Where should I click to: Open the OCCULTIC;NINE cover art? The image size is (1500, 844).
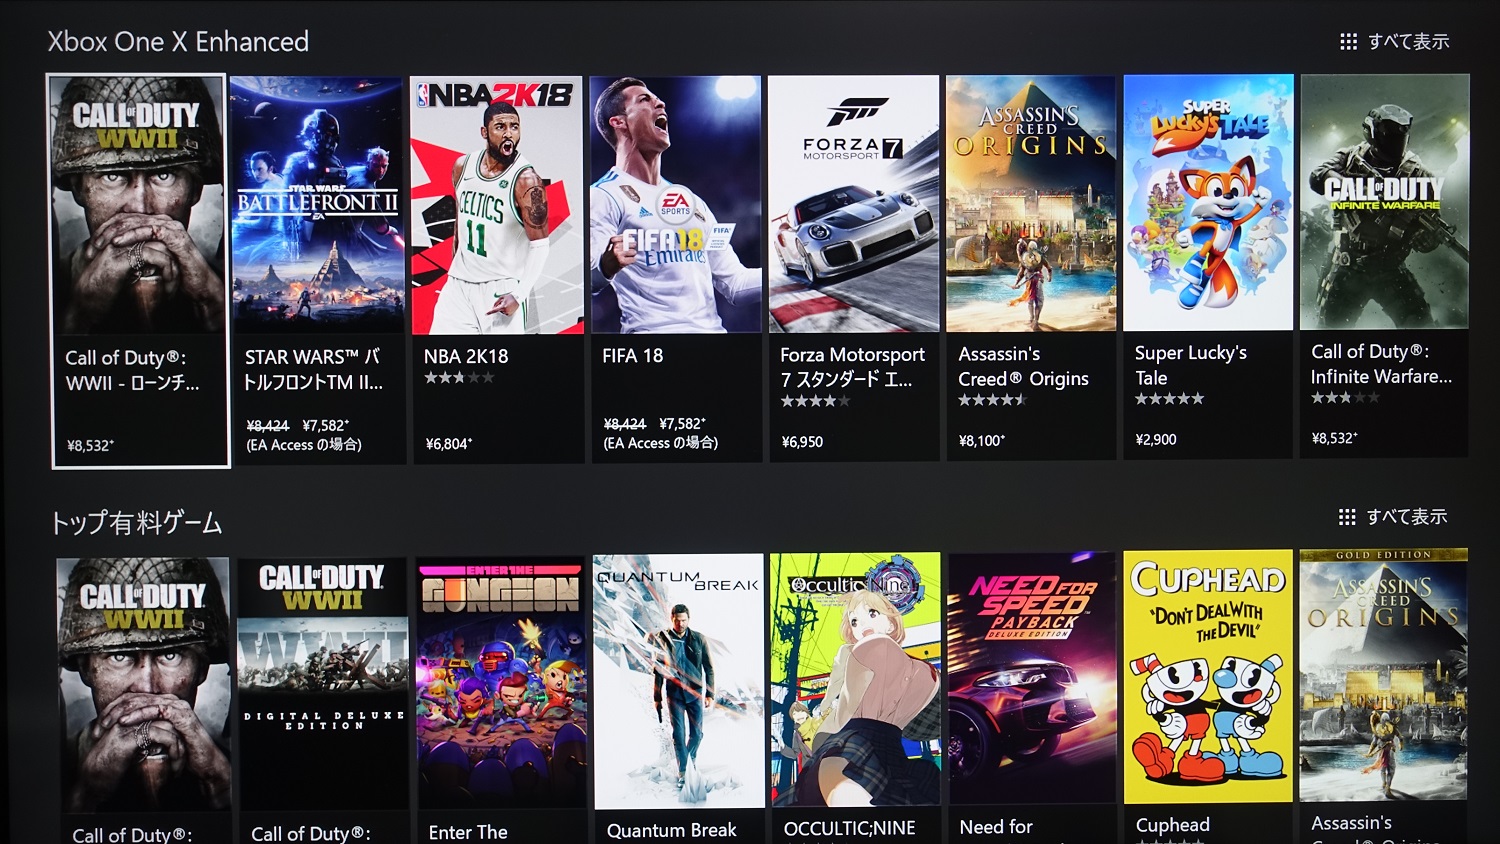pyautogui.click(x=856, y=679)
